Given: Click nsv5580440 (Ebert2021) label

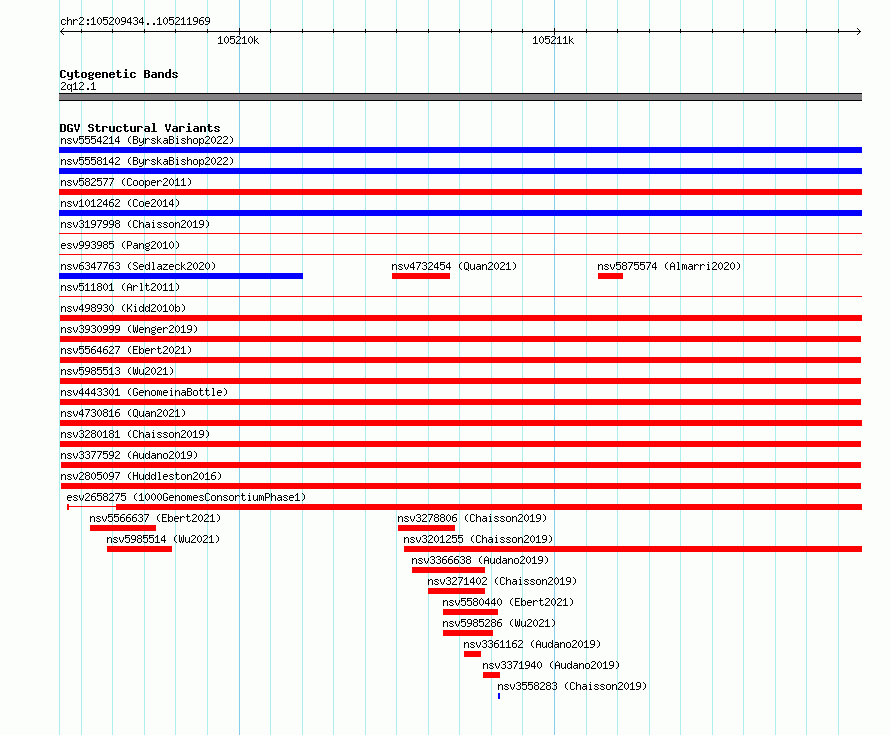Looking at the screenshot, I should [508, 602].
